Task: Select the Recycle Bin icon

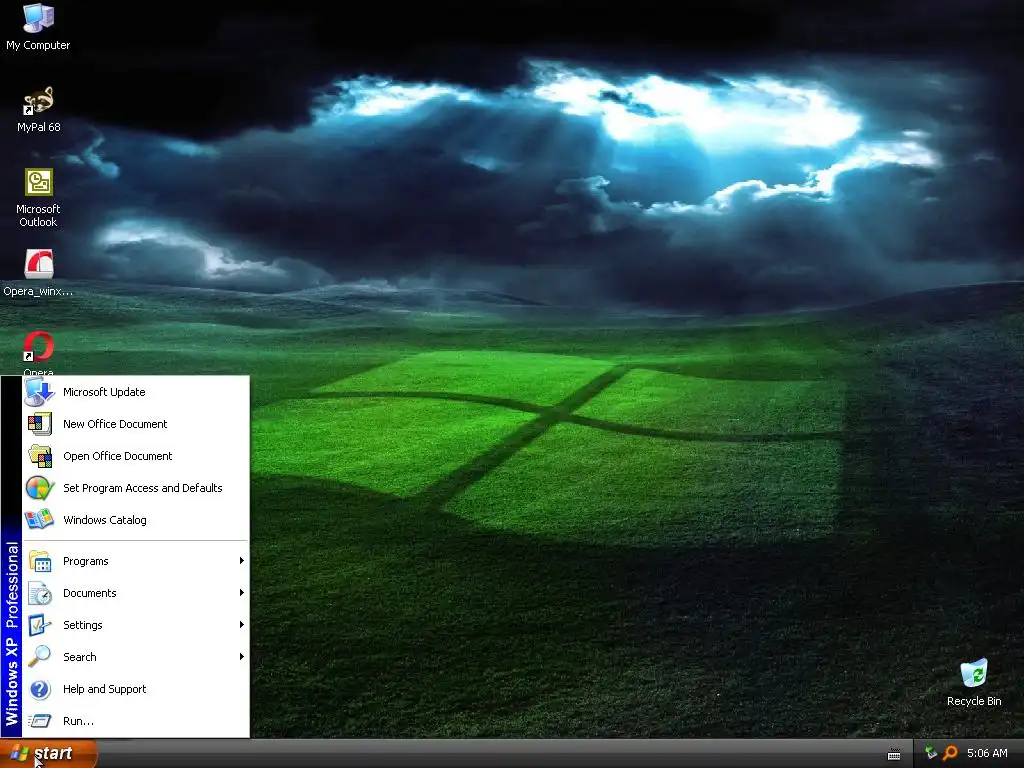Action: point(974,682)
